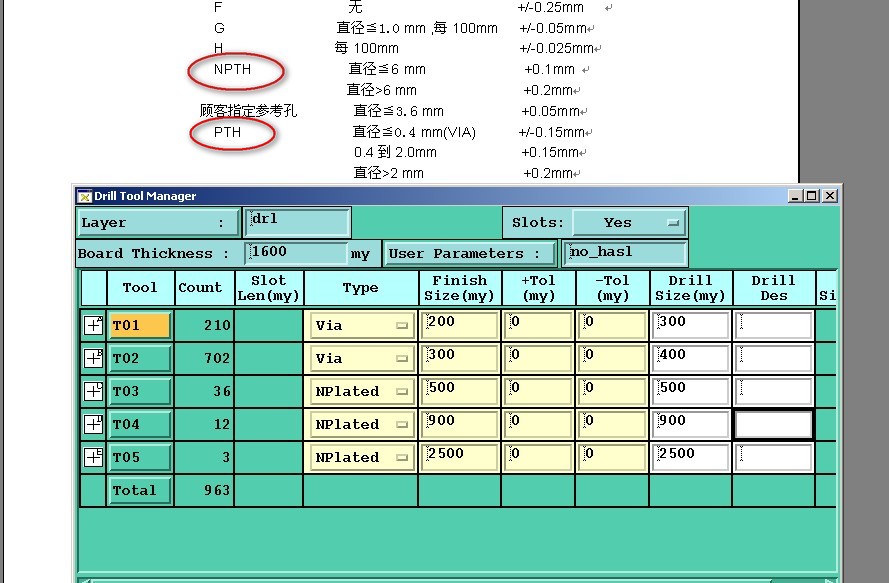This screenshot has width=889, height=583.
Task: Click the +Tol field for T03
Action: (538, 391)
